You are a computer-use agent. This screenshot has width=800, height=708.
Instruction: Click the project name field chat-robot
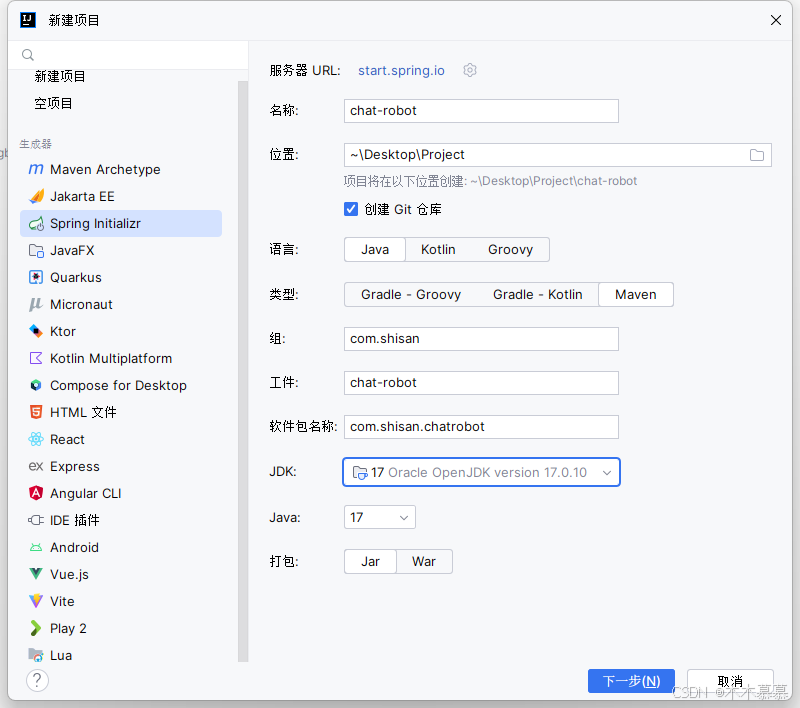point(481,111)
